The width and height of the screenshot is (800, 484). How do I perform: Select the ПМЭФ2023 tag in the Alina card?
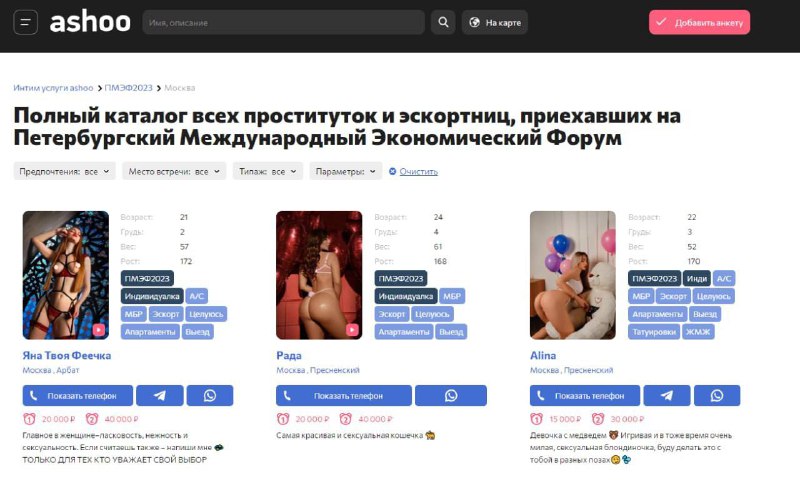[655, 278]
